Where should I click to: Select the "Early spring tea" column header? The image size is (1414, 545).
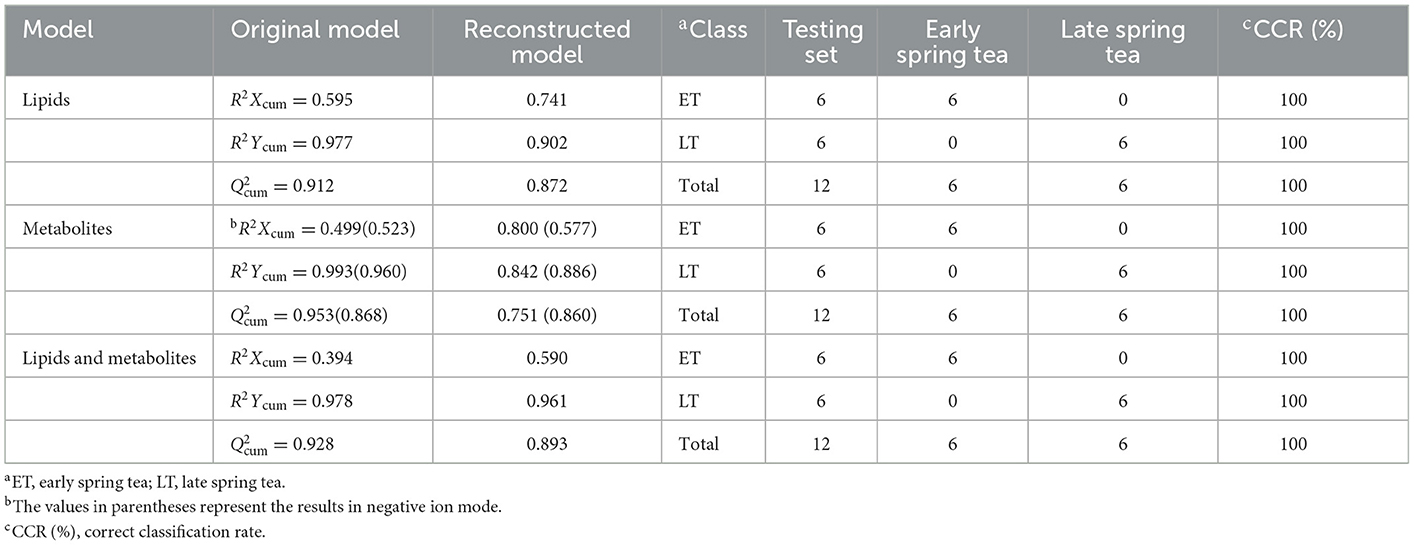click(x=952, y=42)
